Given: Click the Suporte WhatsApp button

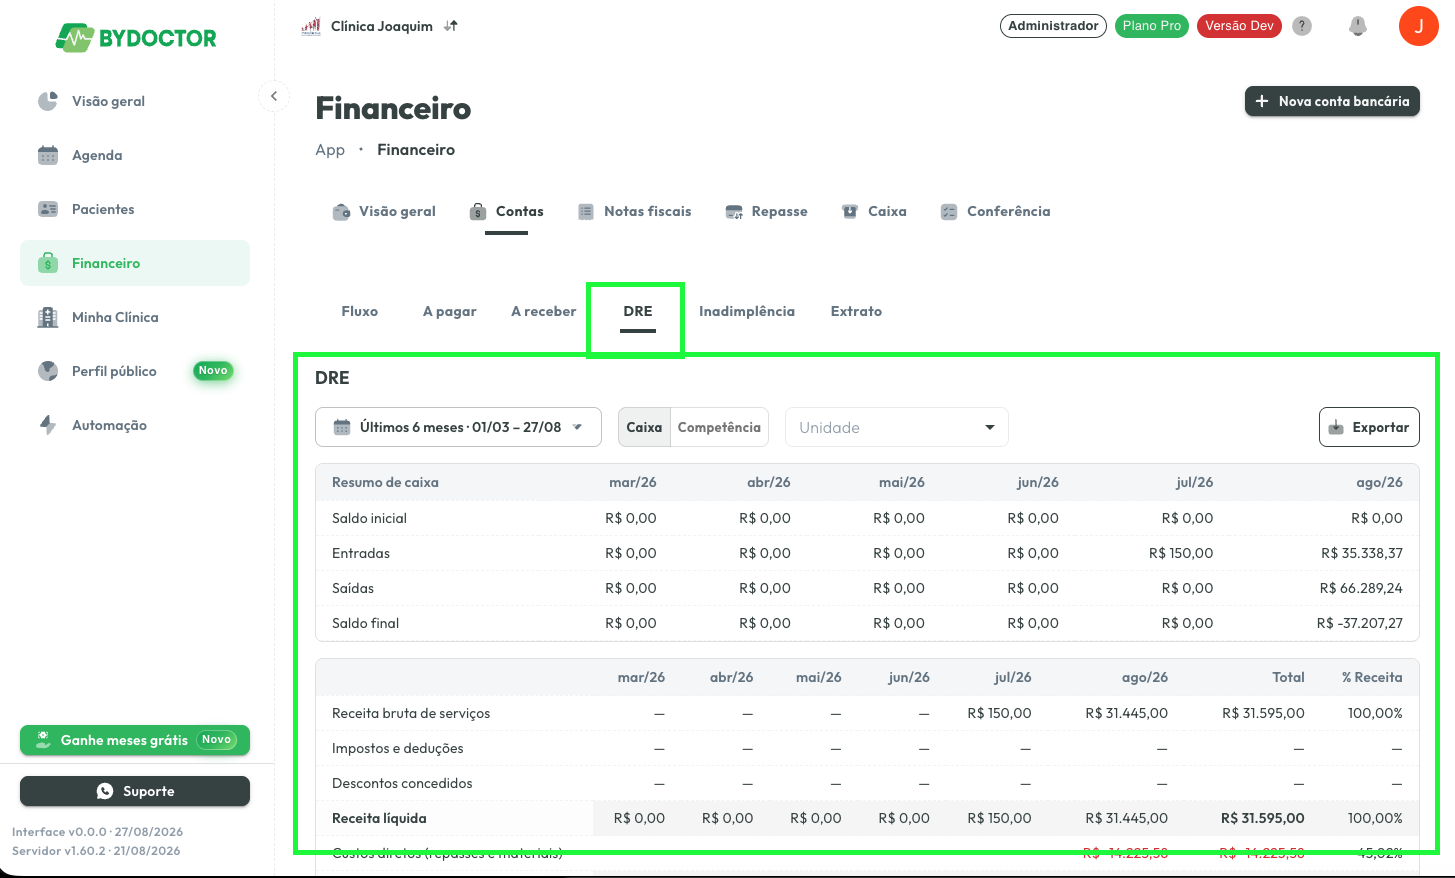Looking at the screenshot, I should [x=135, y=791].
